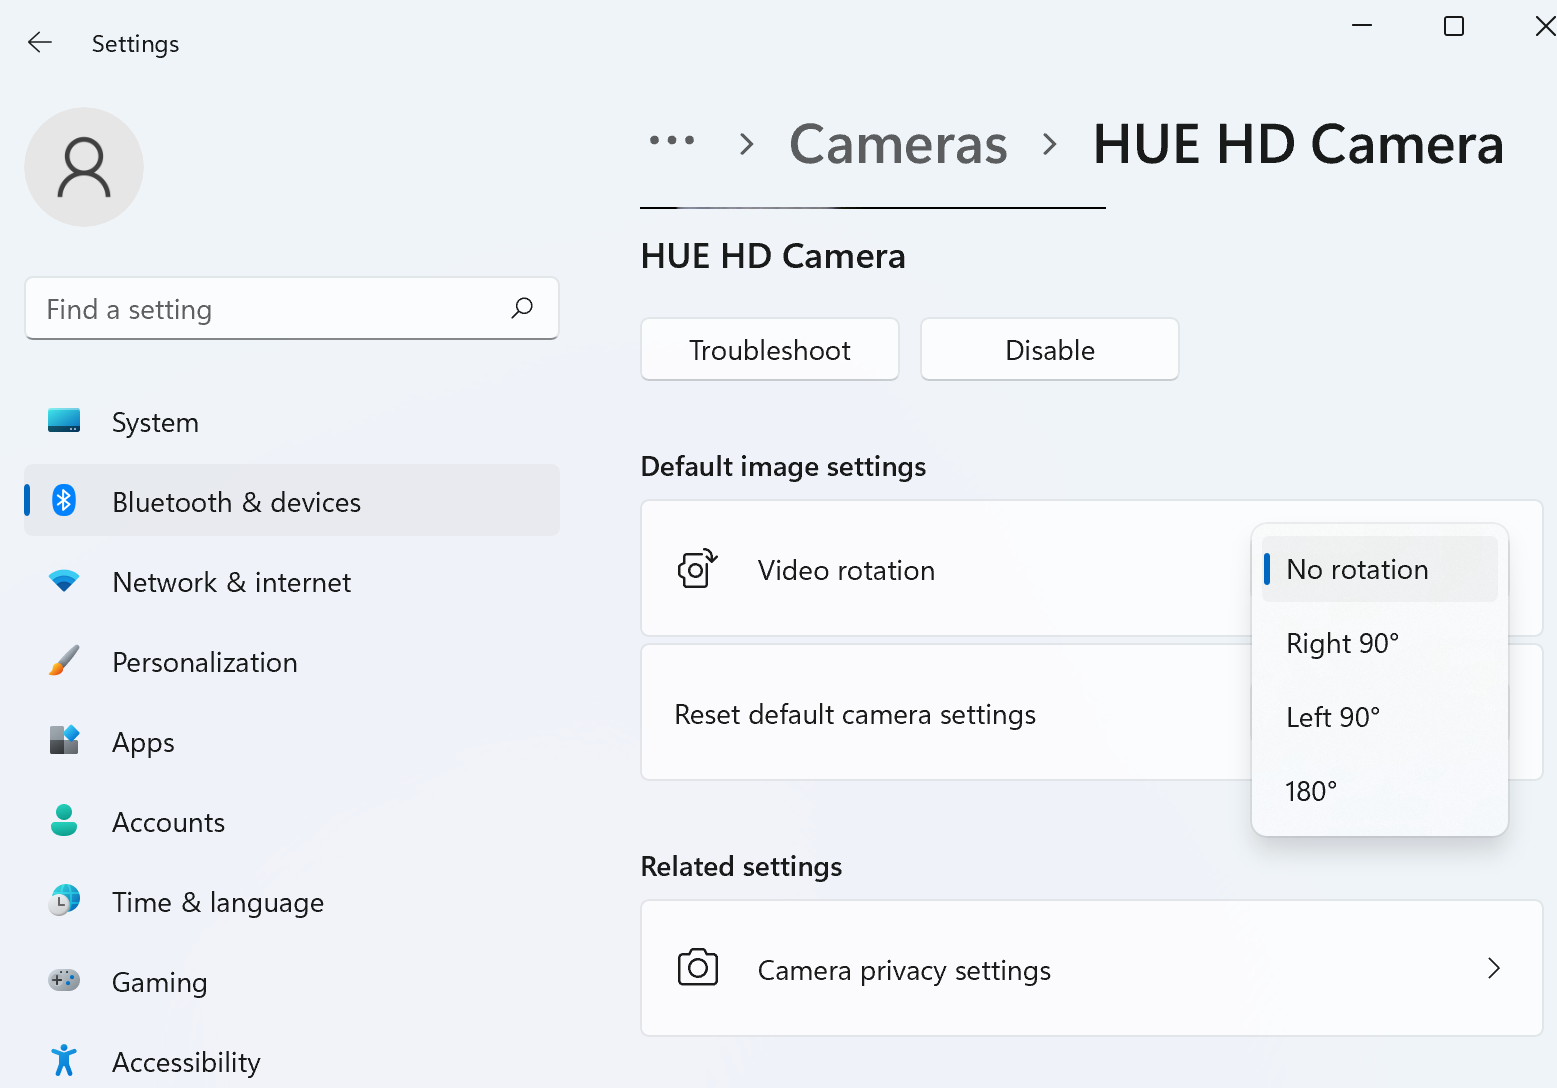The height and width of the screenshot is (1088, 1557).
Task: Open System settings category
Action: pyautogui.click(x=292, y=421)
